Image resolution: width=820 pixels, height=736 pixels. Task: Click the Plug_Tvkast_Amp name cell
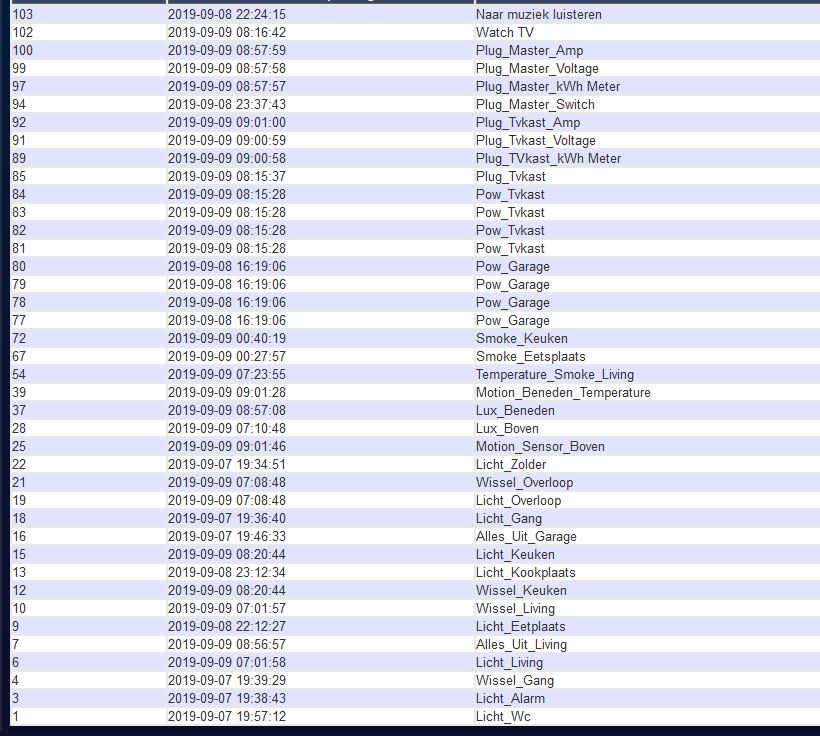point(527,123)
